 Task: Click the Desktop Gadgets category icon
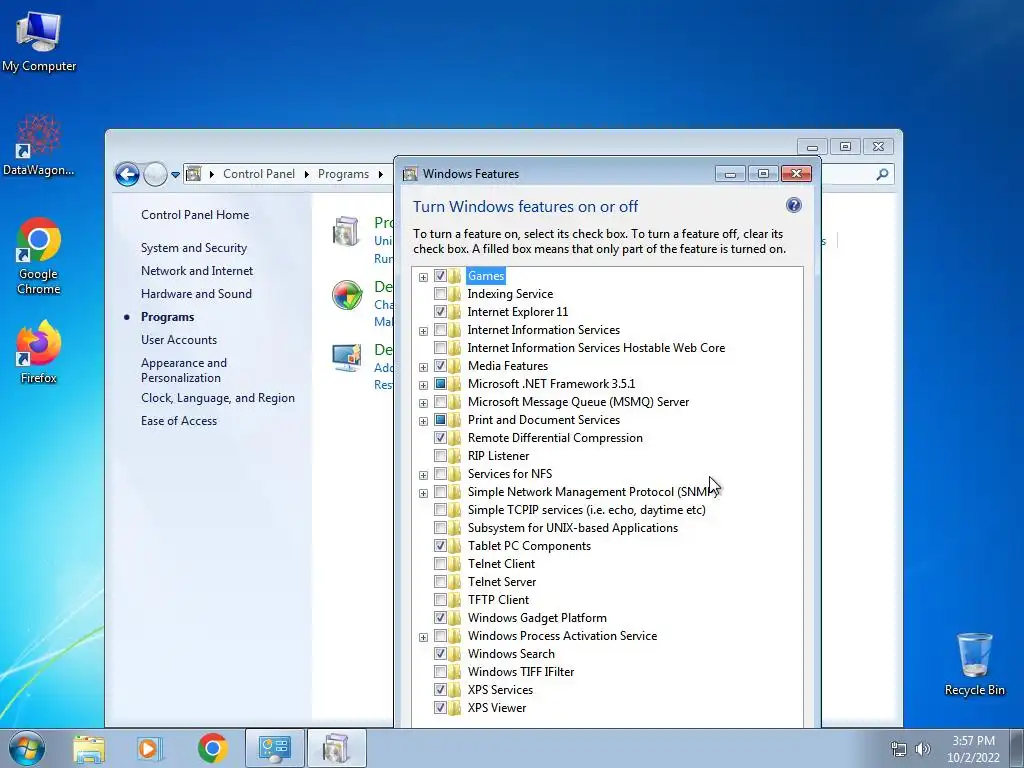coord(346,358)
